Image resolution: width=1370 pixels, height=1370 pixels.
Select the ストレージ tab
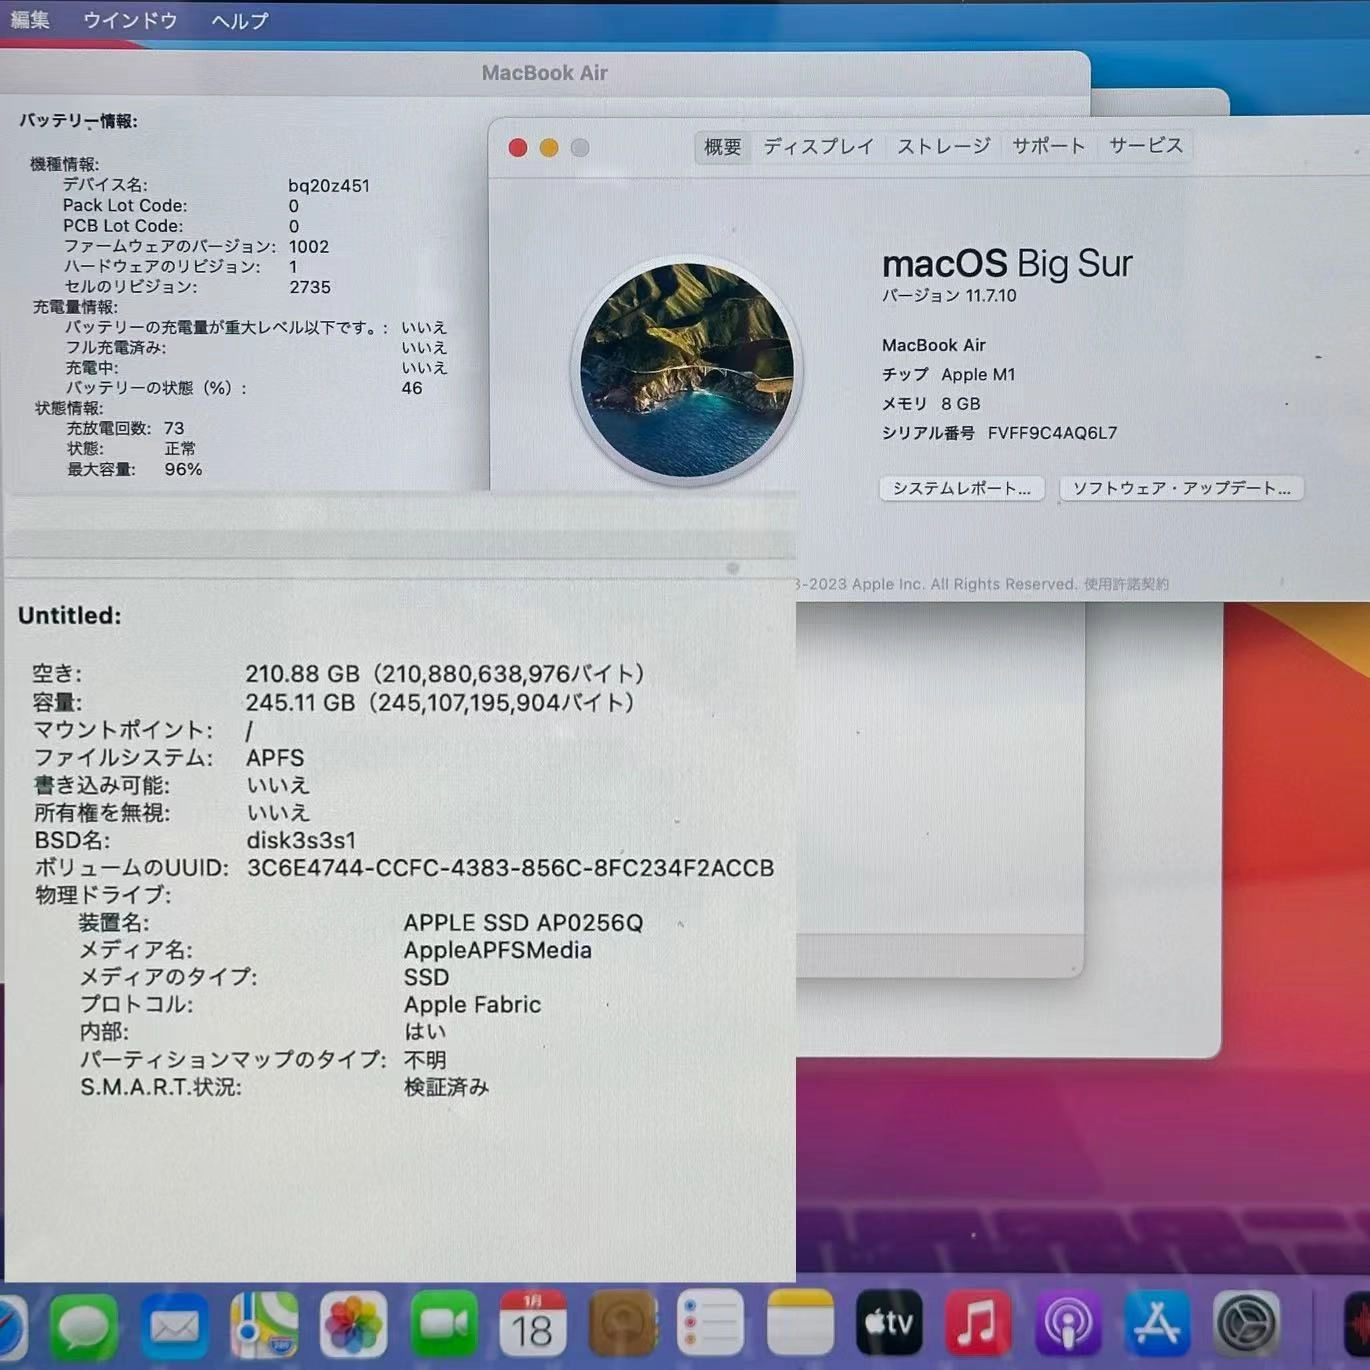943,146
